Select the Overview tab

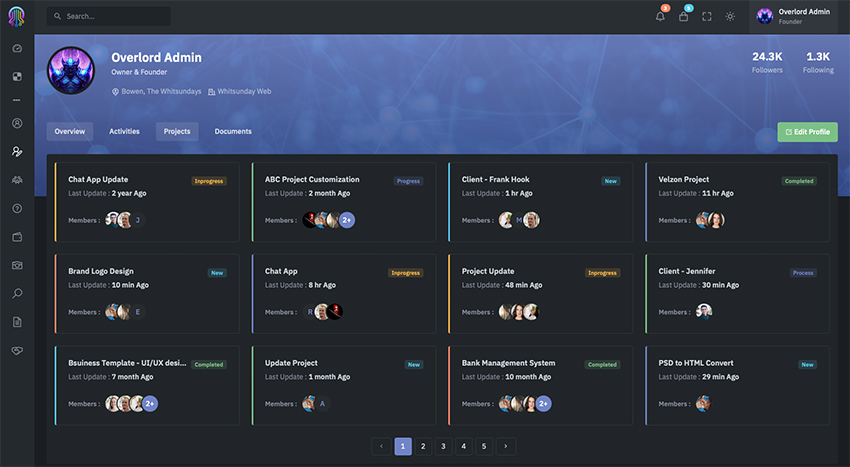click(69, 131)
